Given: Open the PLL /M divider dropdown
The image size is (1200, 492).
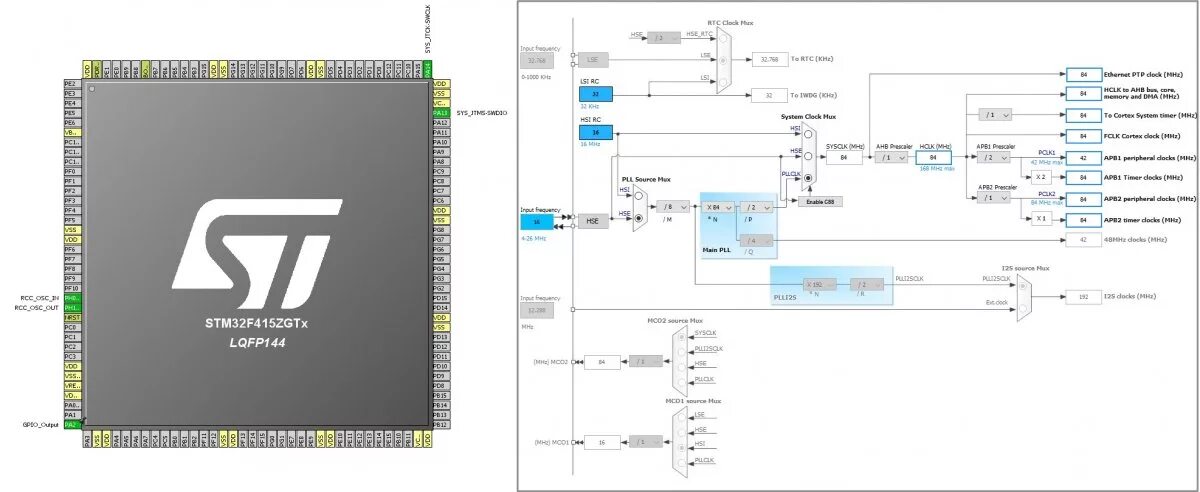Looking at the screenshot, I should pos(671,206).
